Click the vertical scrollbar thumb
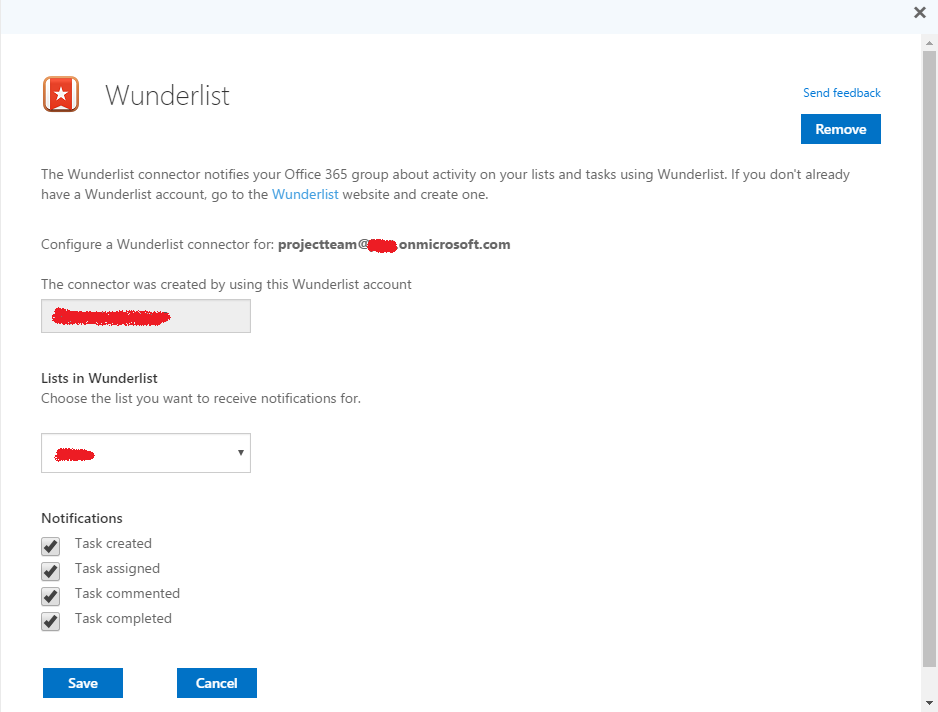 (x=930, y=350)
